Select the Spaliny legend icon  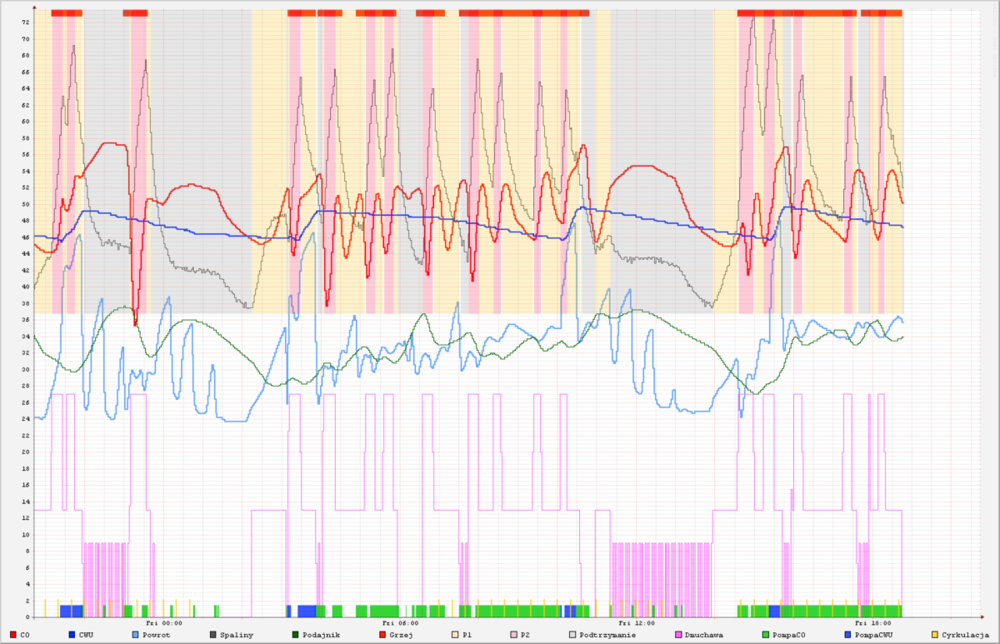pos(212,633)
